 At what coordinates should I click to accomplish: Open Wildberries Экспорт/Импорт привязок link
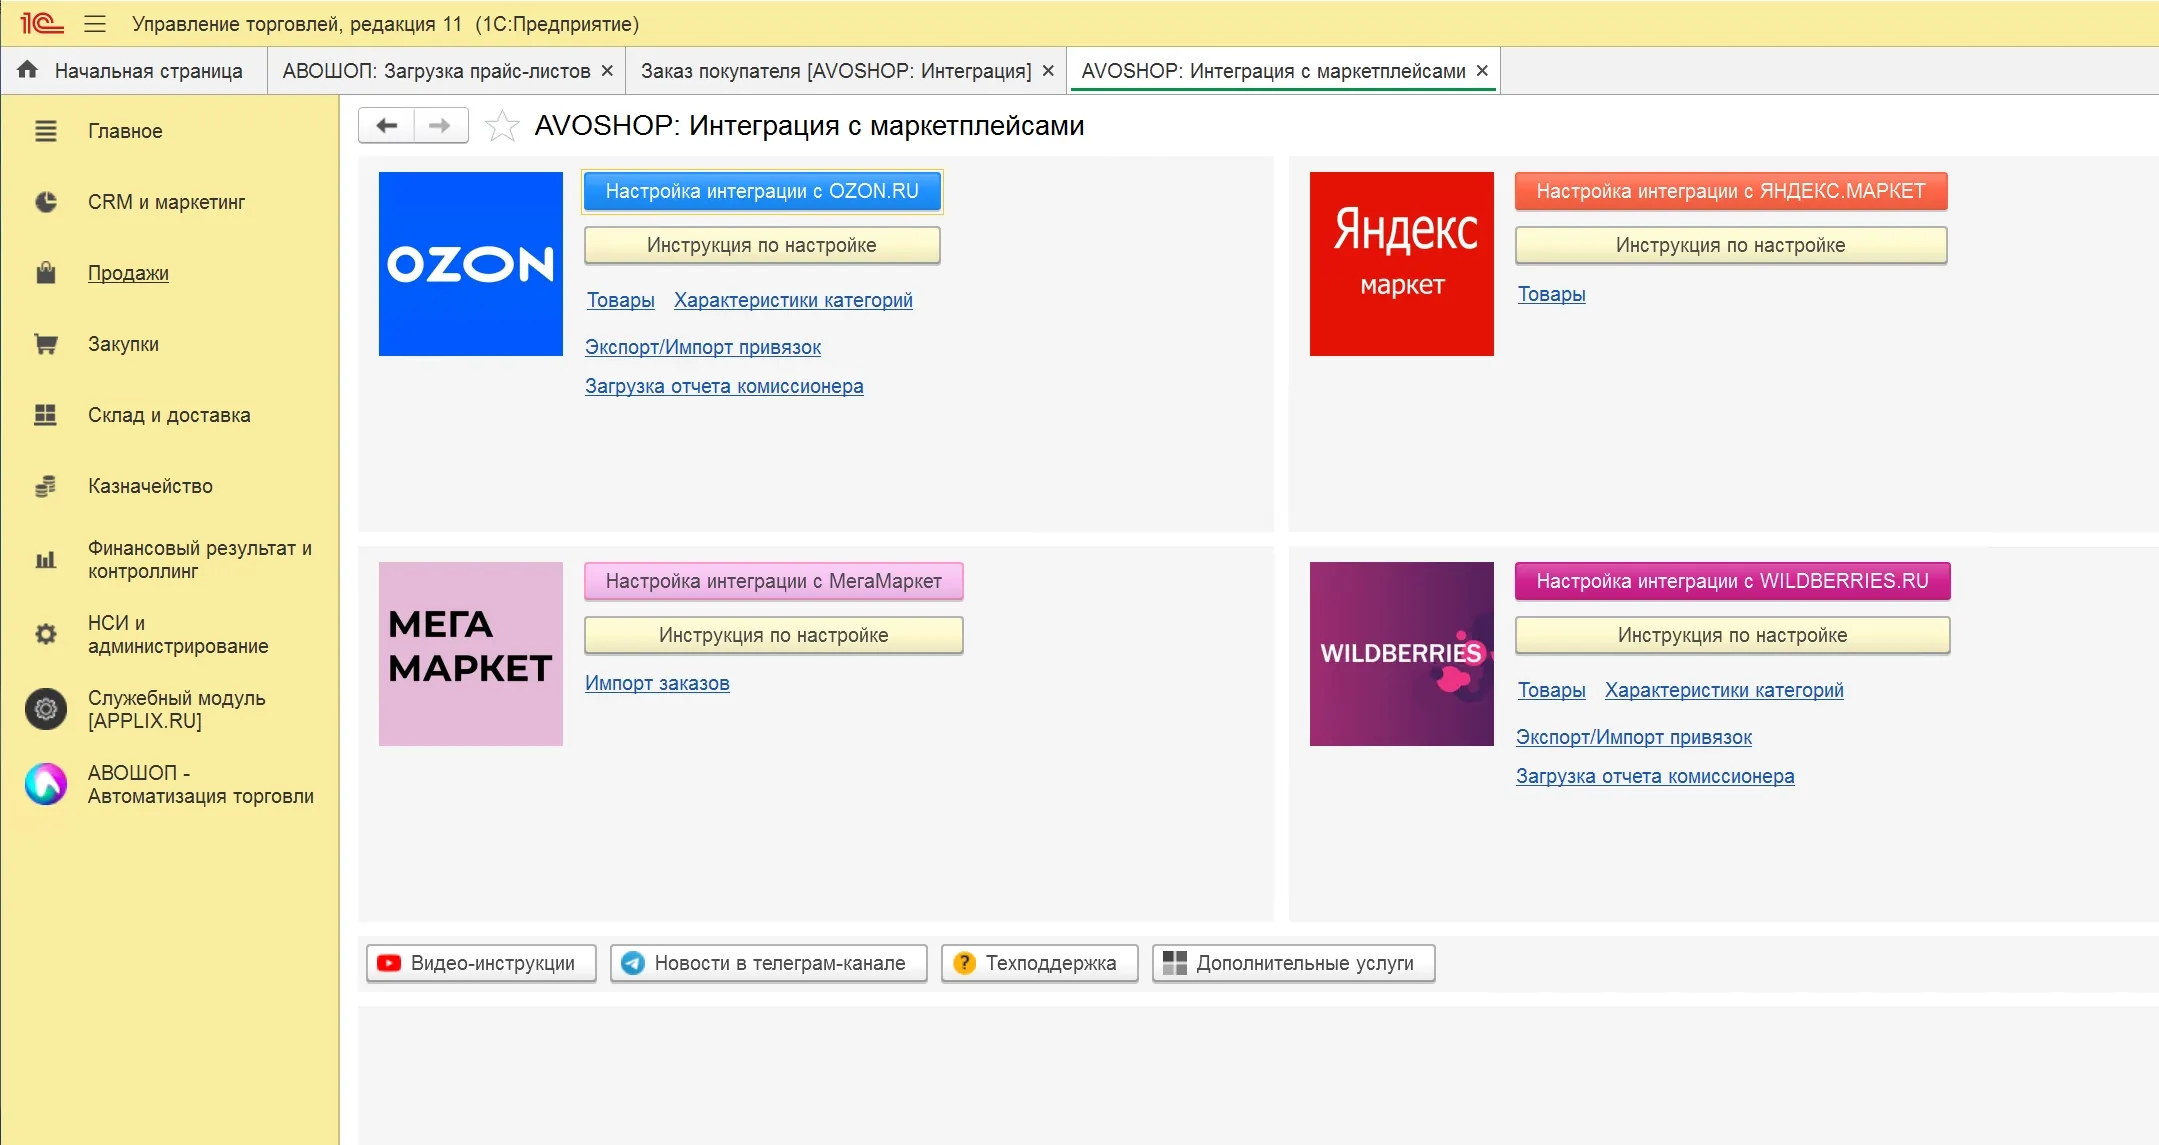pos(1634,737)
